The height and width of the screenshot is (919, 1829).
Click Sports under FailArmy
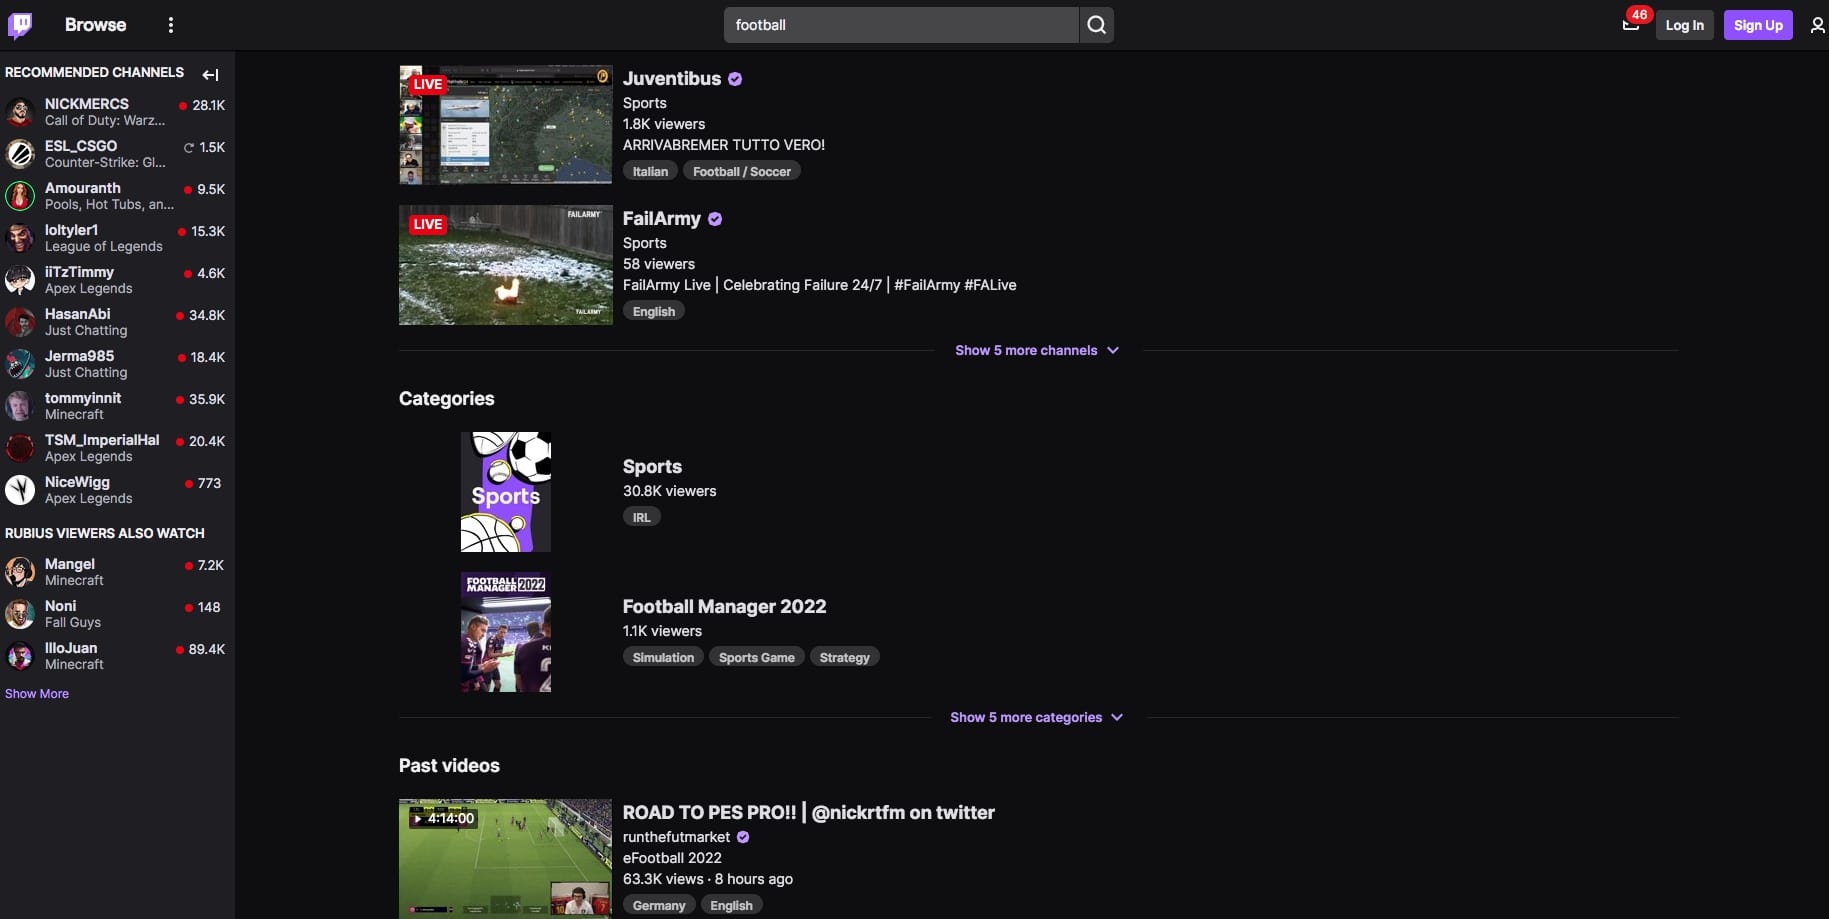coord(645,243)
